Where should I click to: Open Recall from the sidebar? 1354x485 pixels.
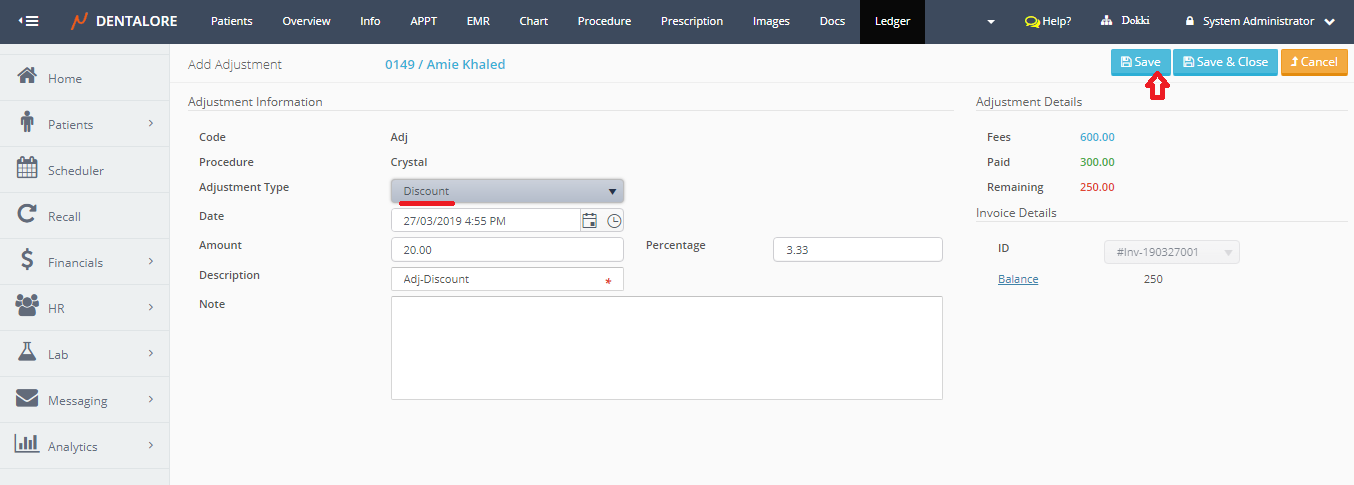[x=64, y=216]
